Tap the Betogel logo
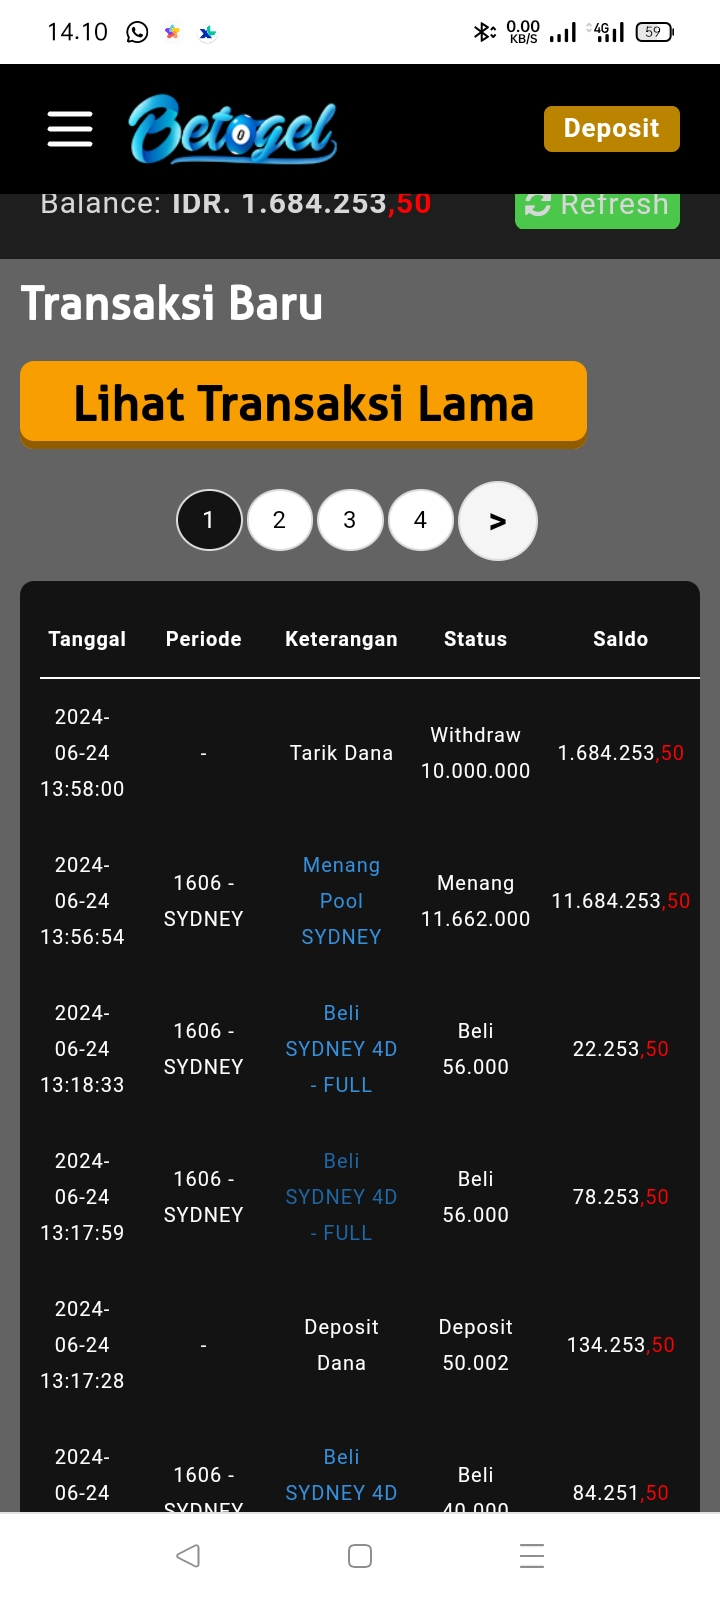 (x=233, y=129)
